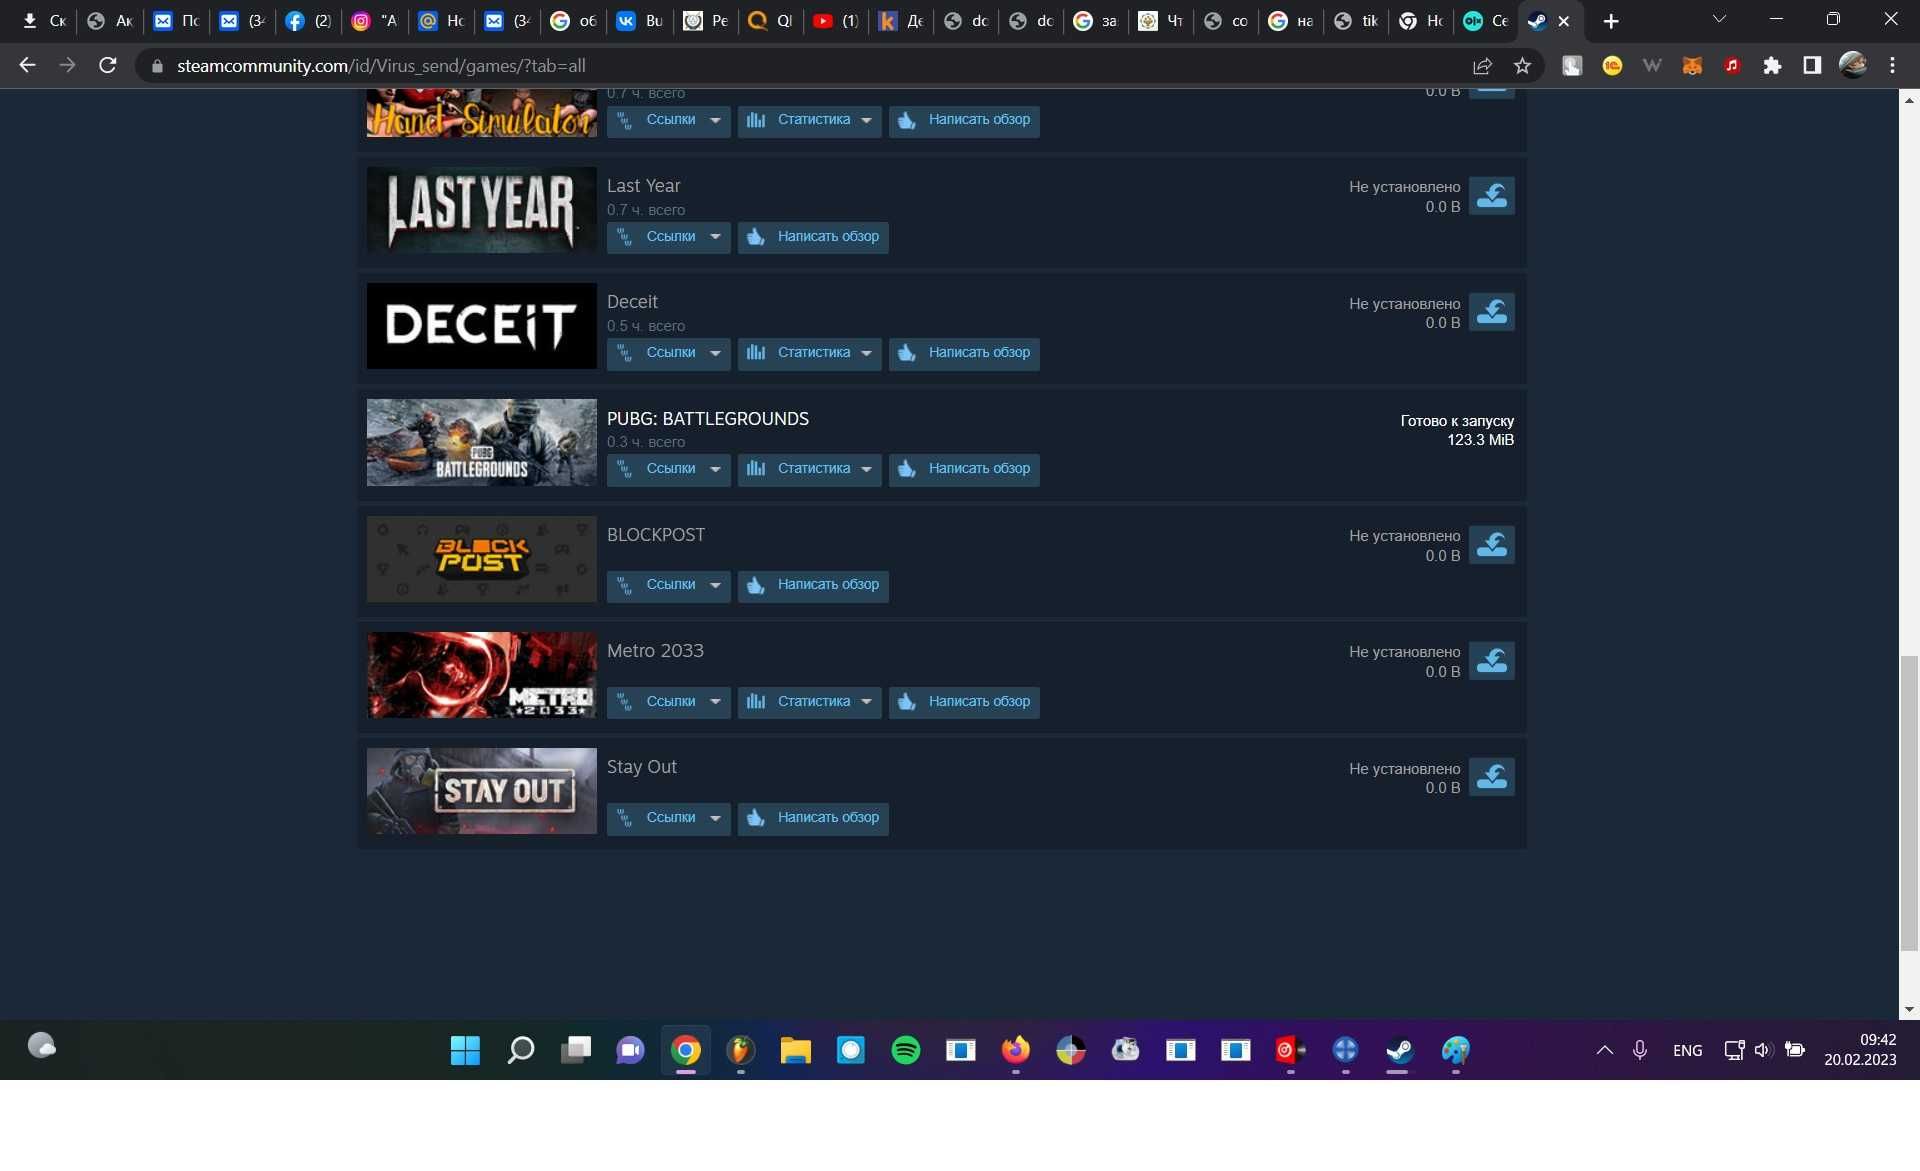Reload the Steam community page
The height and width of the screenshot is (1171, 1920).
click(107, 66)
